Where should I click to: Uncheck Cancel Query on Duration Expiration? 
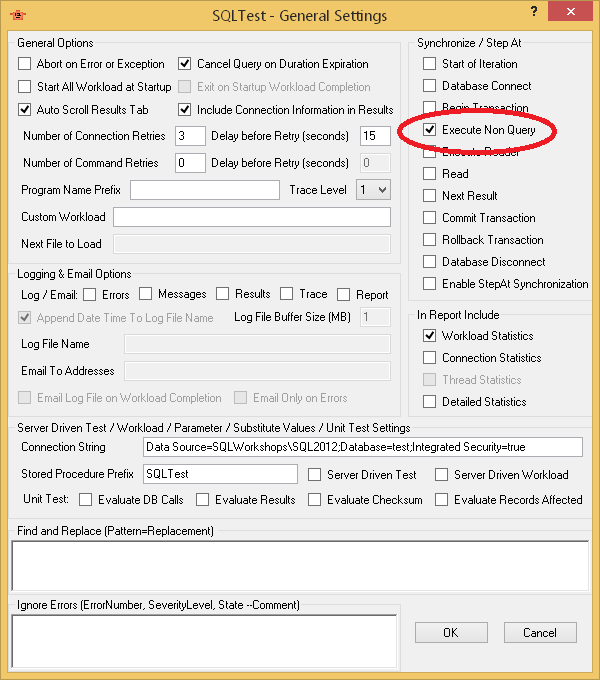coord(185,64)
